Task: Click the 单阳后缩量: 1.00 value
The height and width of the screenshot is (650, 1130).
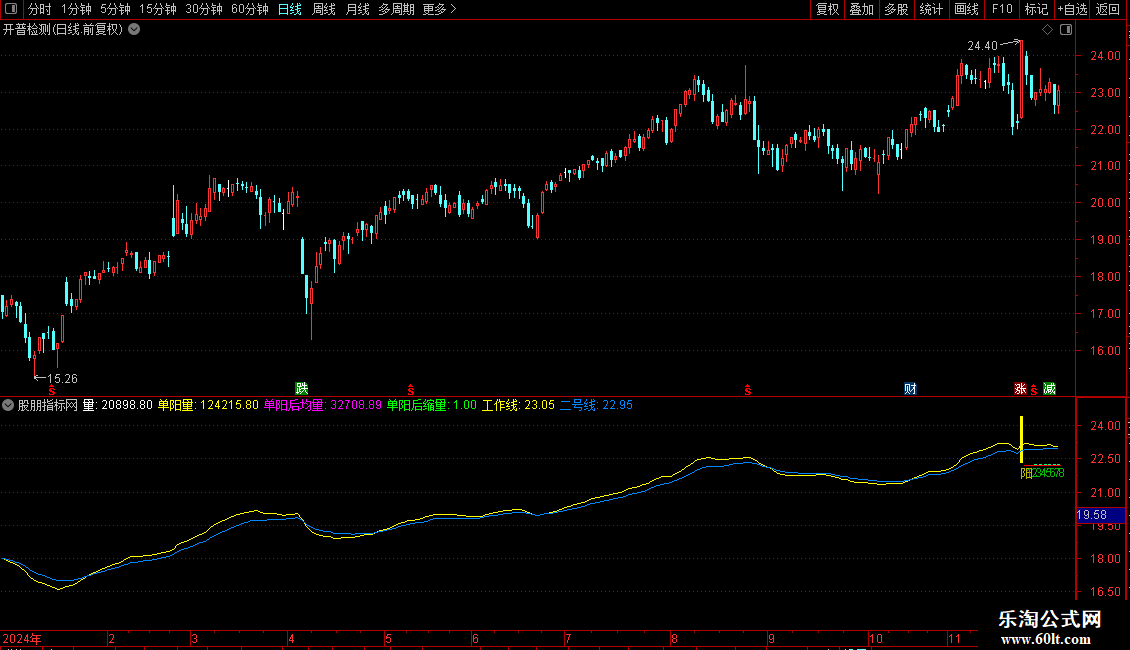Action: (x=432, y=405)
